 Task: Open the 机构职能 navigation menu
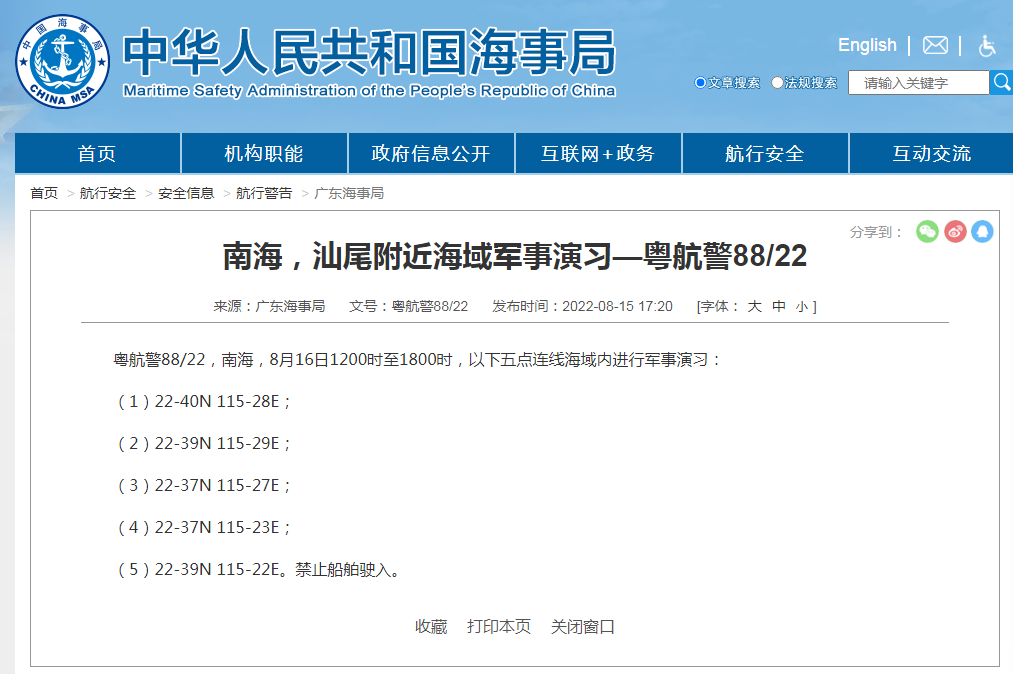point(263,152)
